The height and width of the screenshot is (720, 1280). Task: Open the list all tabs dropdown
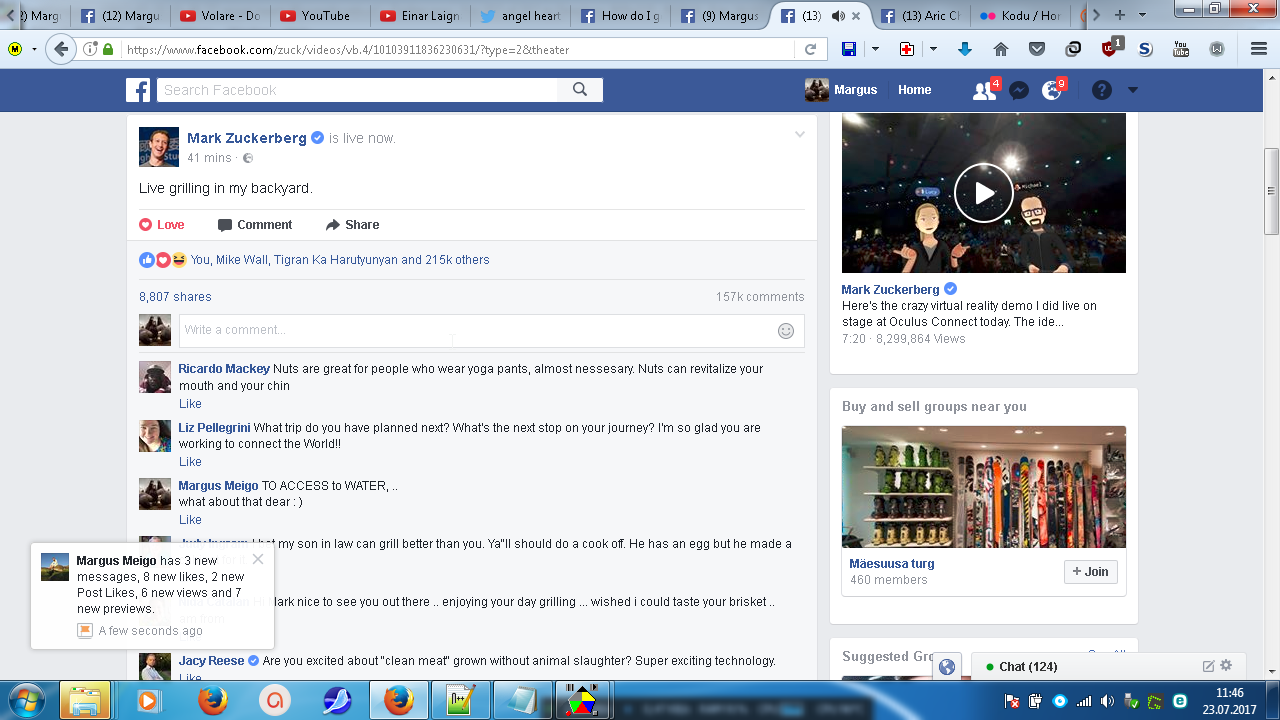pyautogui.click(x=1143, y=15)
